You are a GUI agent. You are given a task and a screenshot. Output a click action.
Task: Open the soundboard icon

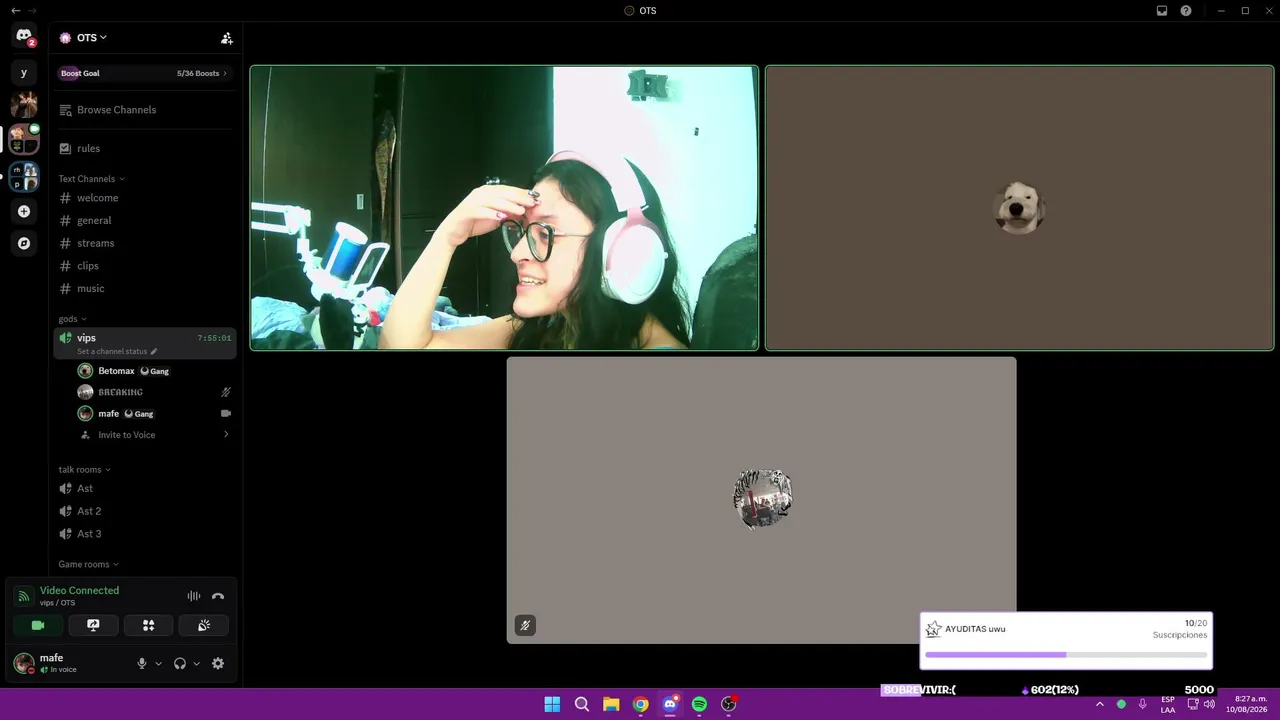point(204,625)
